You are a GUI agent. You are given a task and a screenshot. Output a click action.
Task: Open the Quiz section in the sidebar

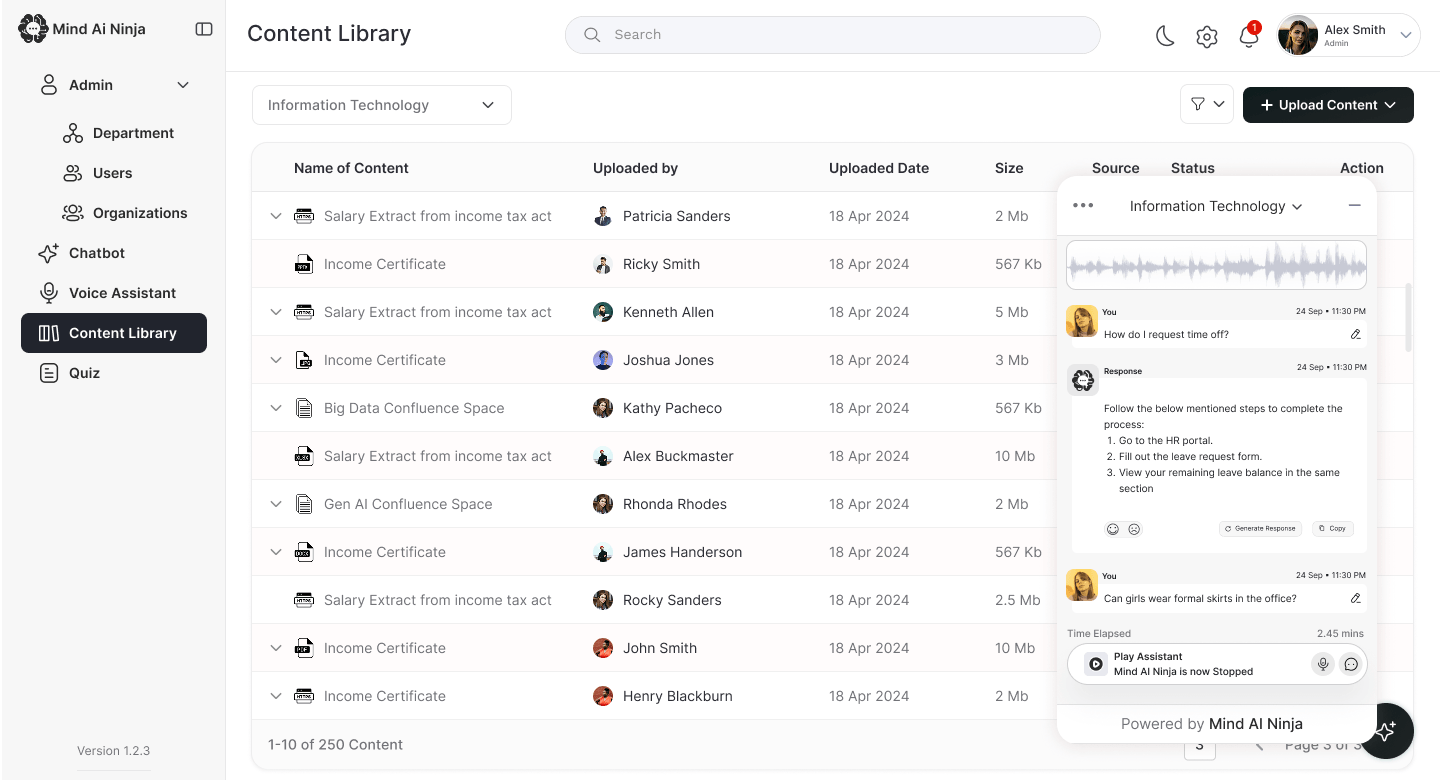click(69, 373)
